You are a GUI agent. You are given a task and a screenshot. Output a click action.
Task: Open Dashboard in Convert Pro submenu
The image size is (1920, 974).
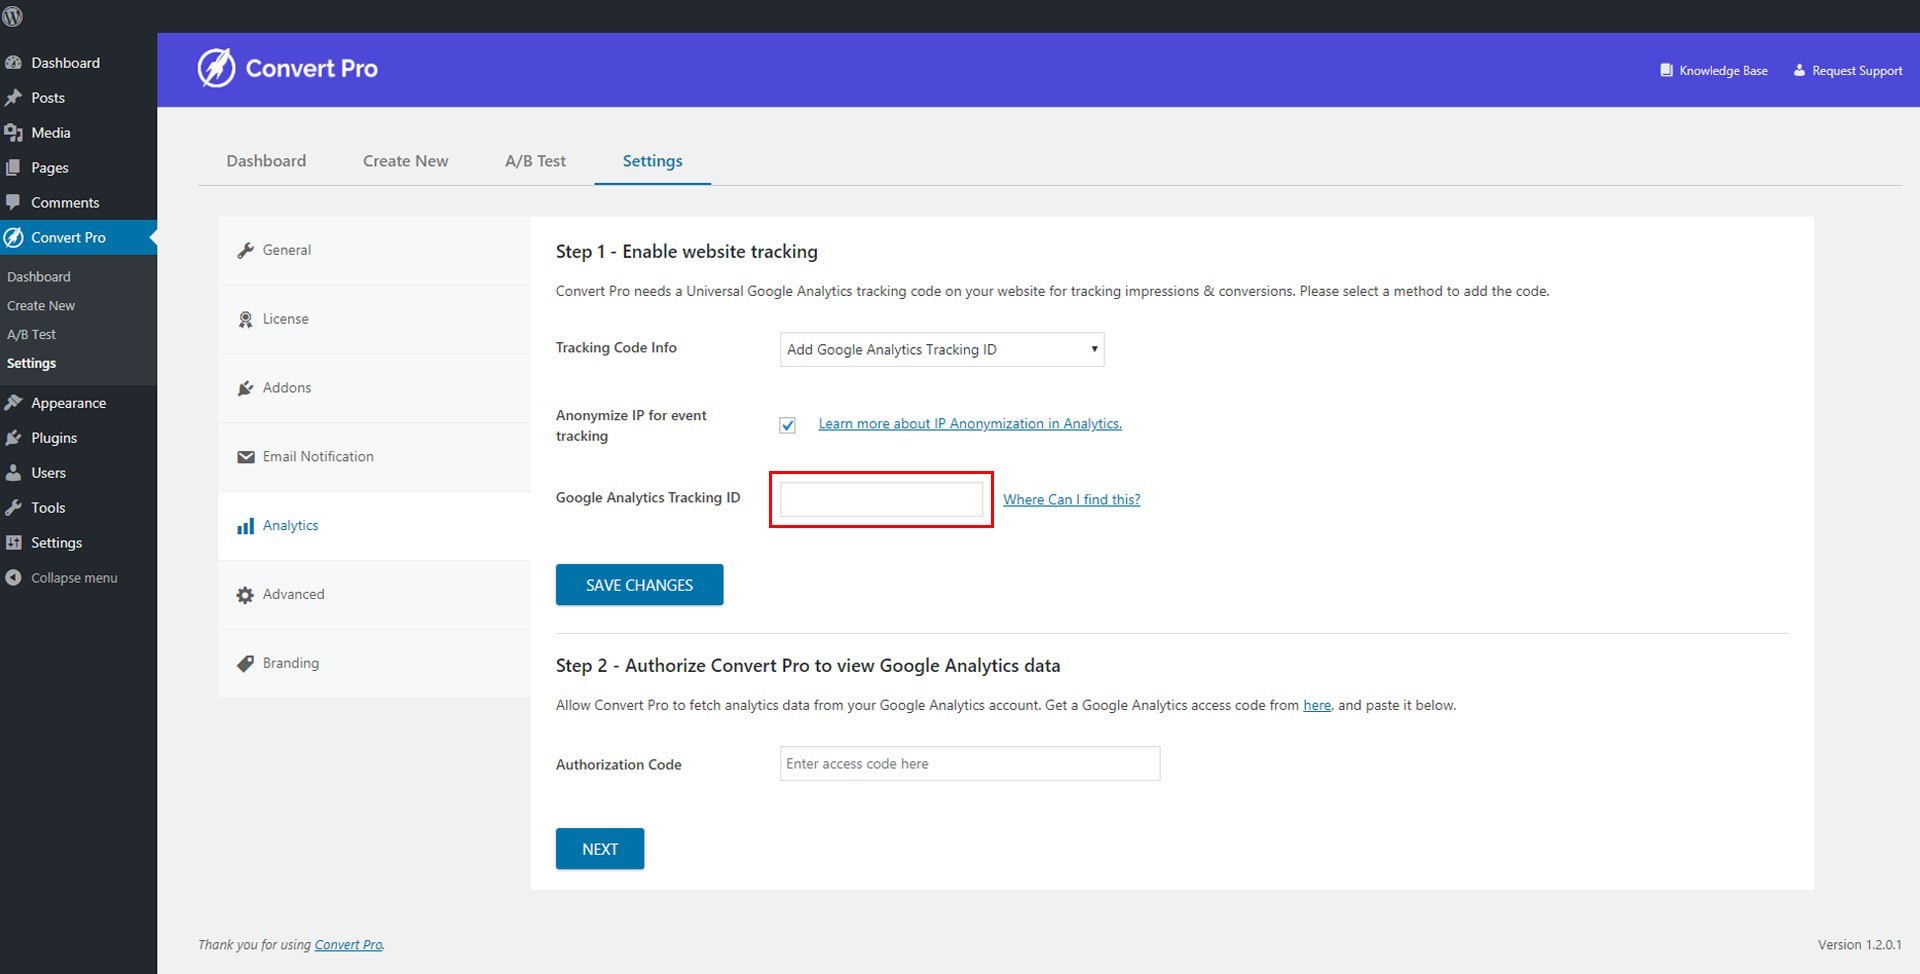click(x=39, y=276)
